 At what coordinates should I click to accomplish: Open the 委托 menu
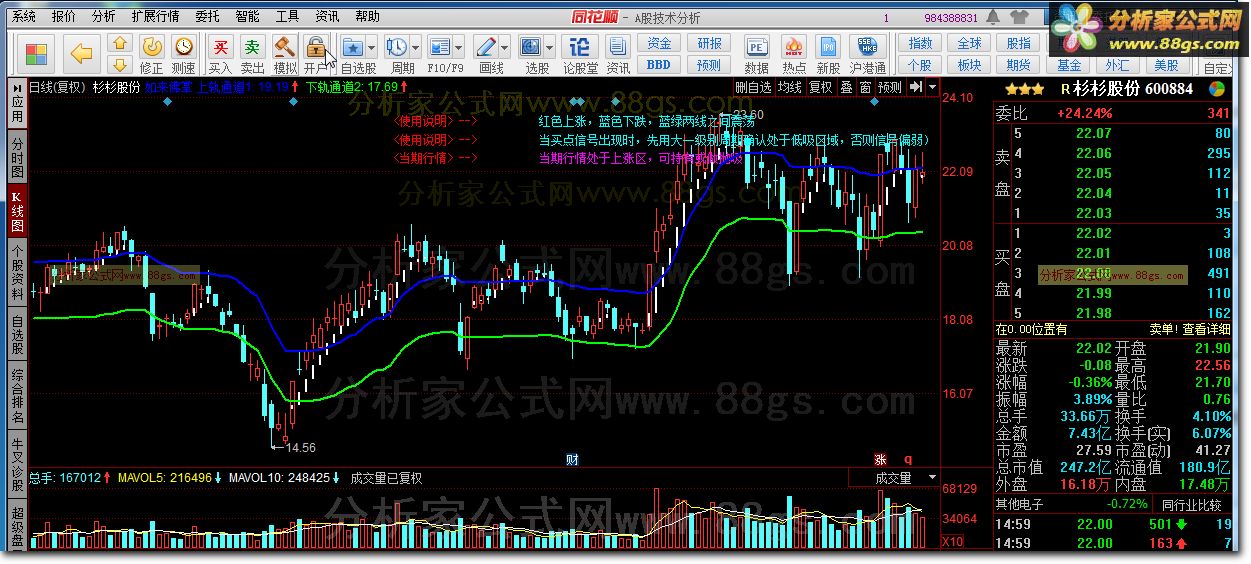(208, 17)
